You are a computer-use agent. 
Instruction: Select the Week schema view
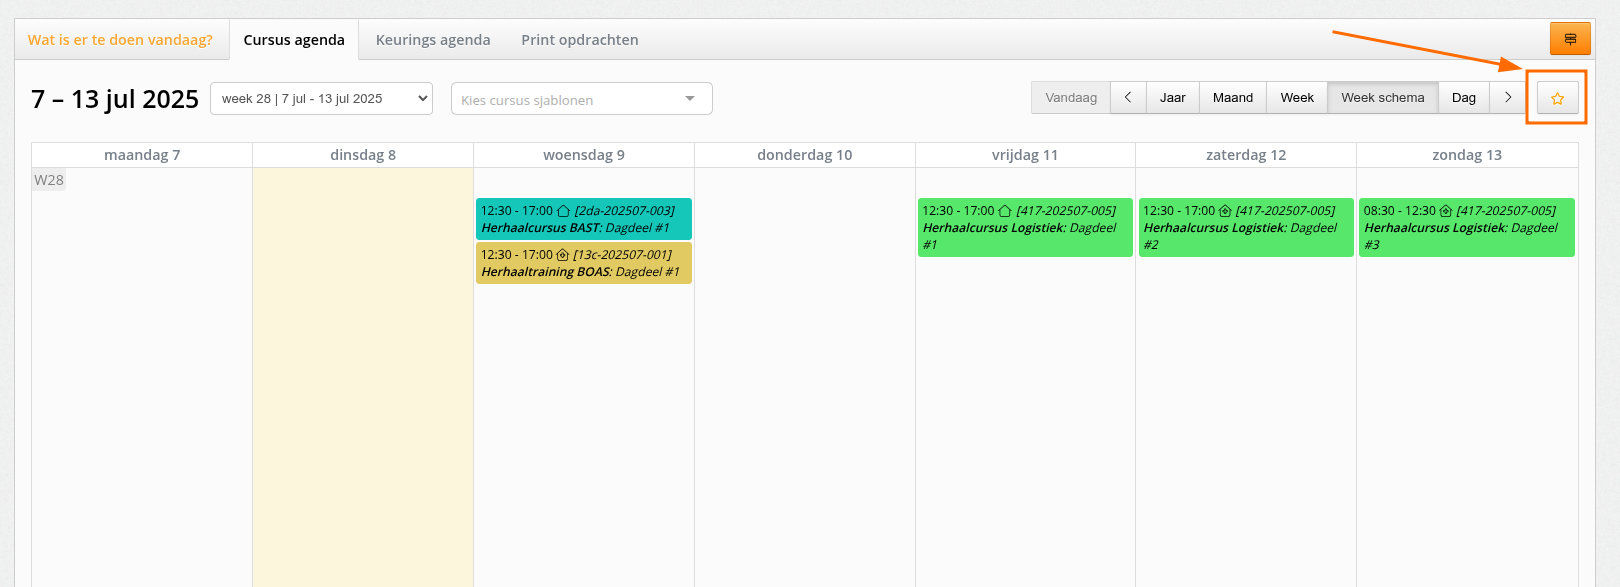point(1383,97)
